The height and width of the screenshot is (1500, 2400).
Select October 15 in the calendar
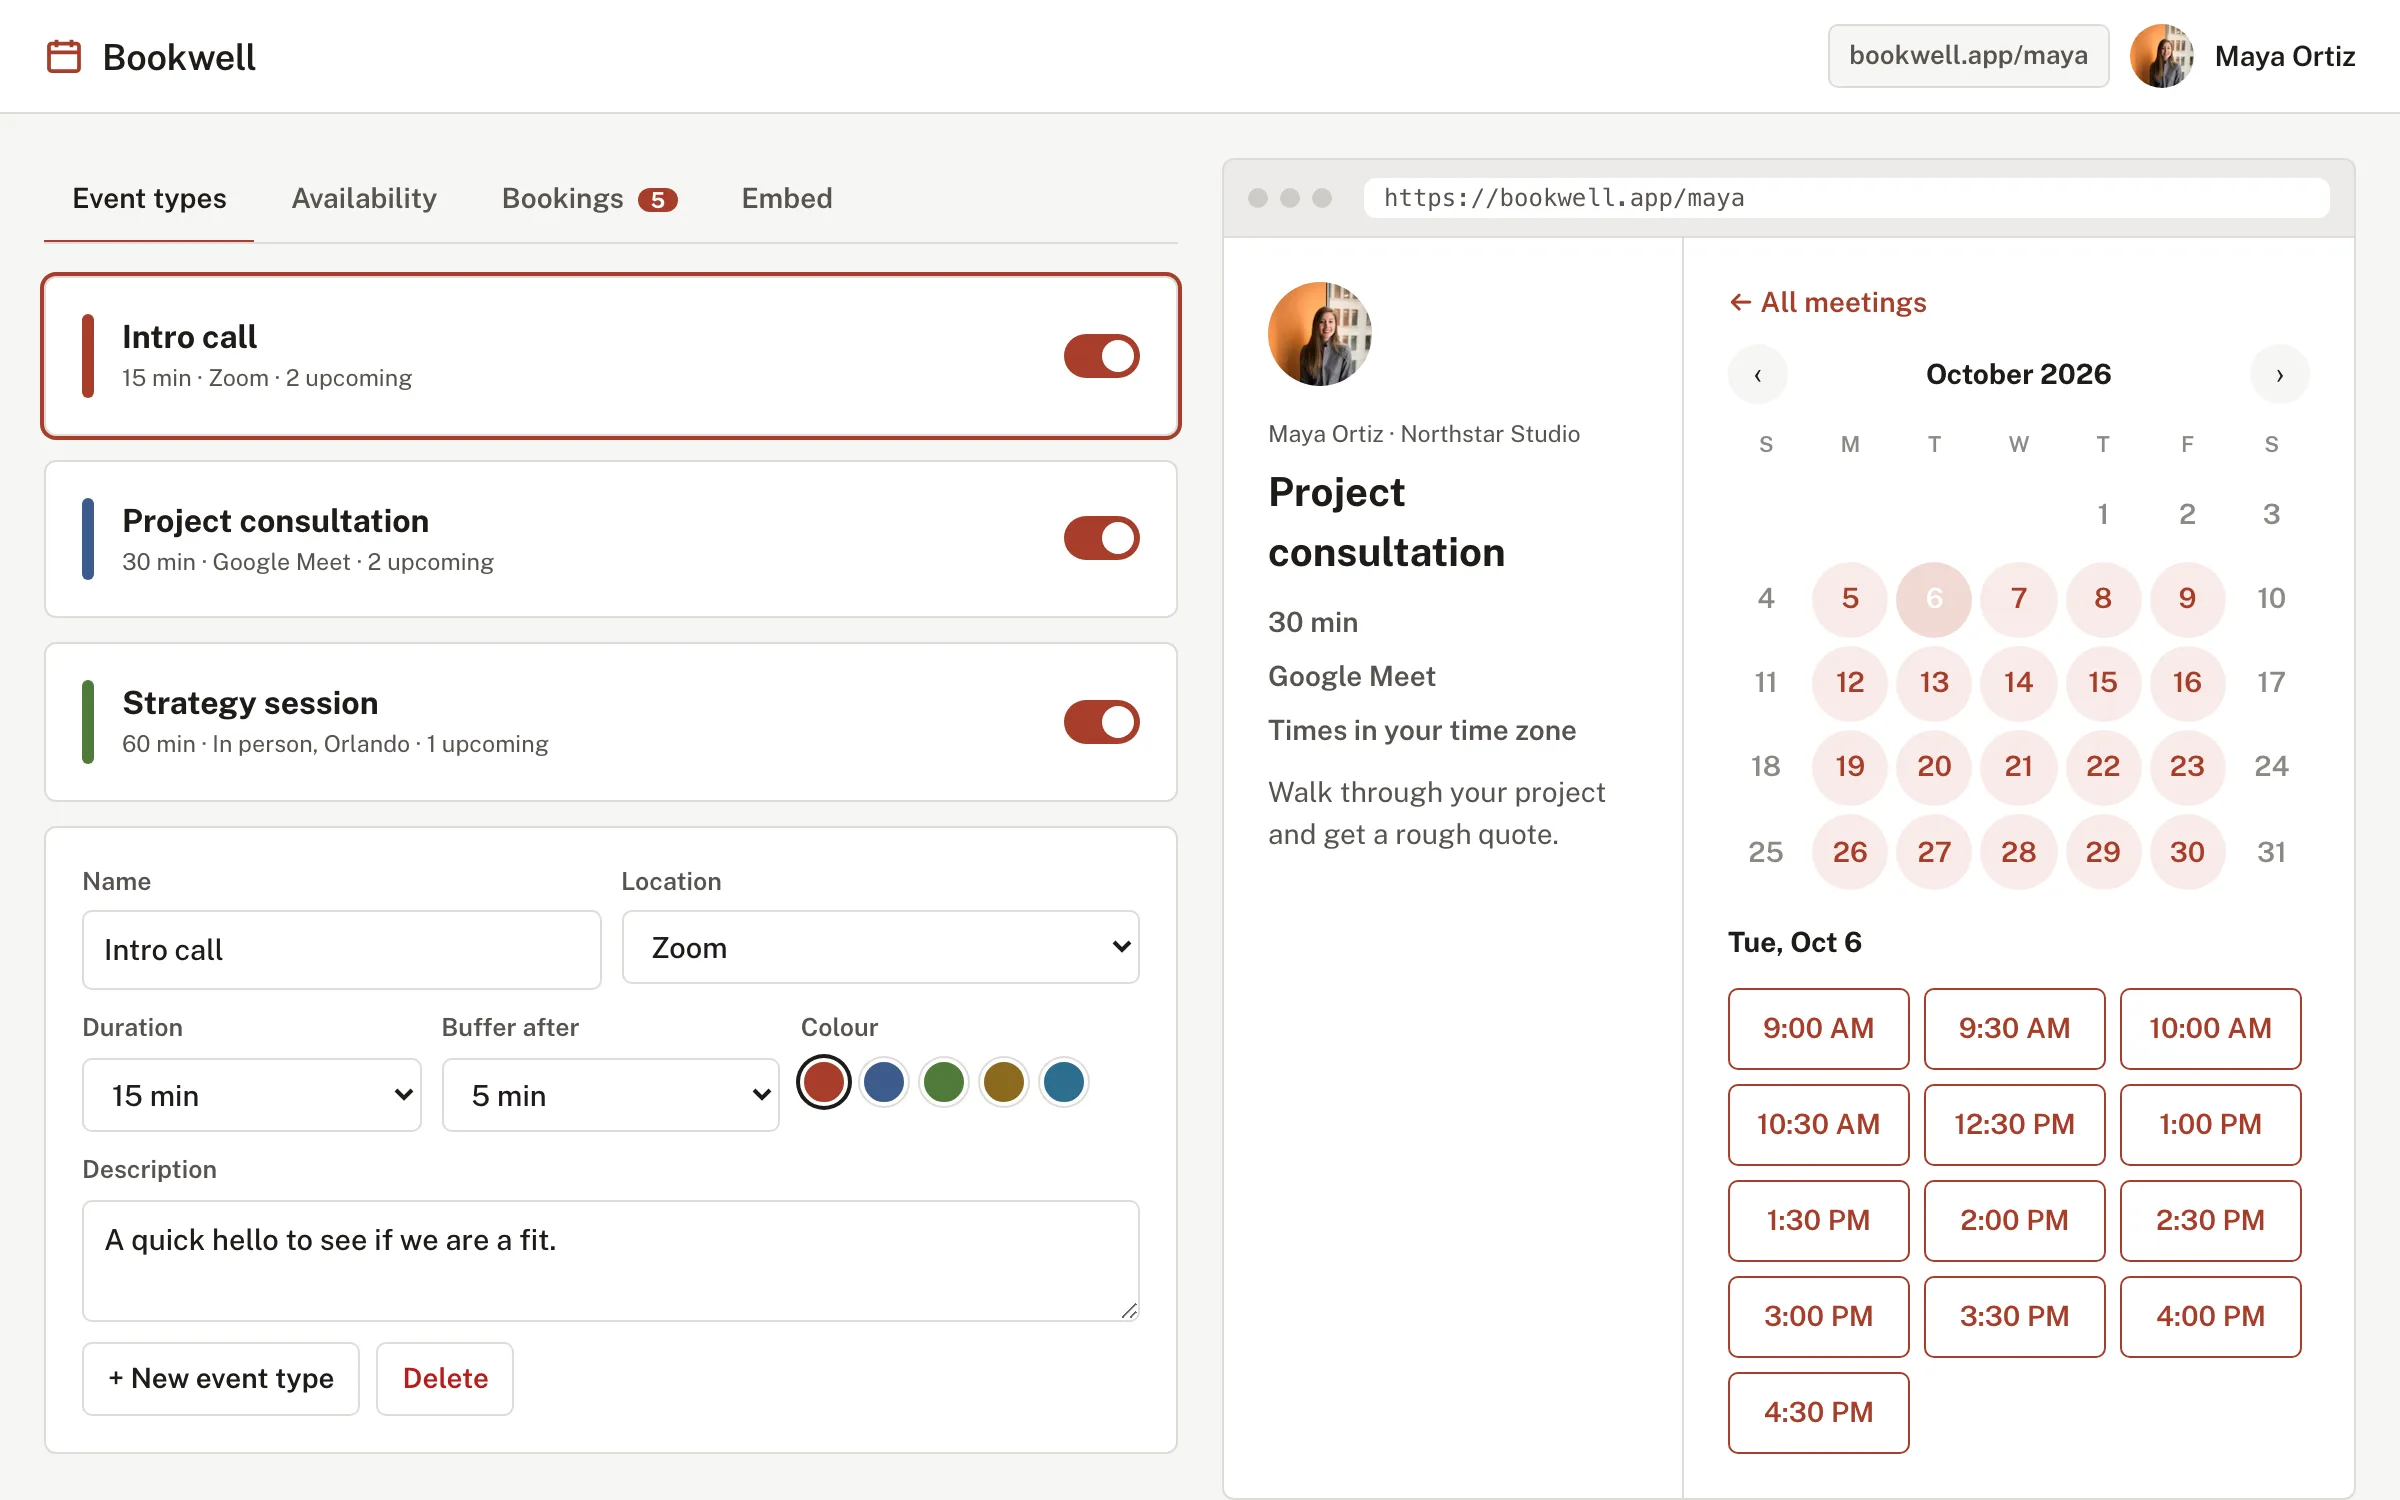tap(2103, 683)
